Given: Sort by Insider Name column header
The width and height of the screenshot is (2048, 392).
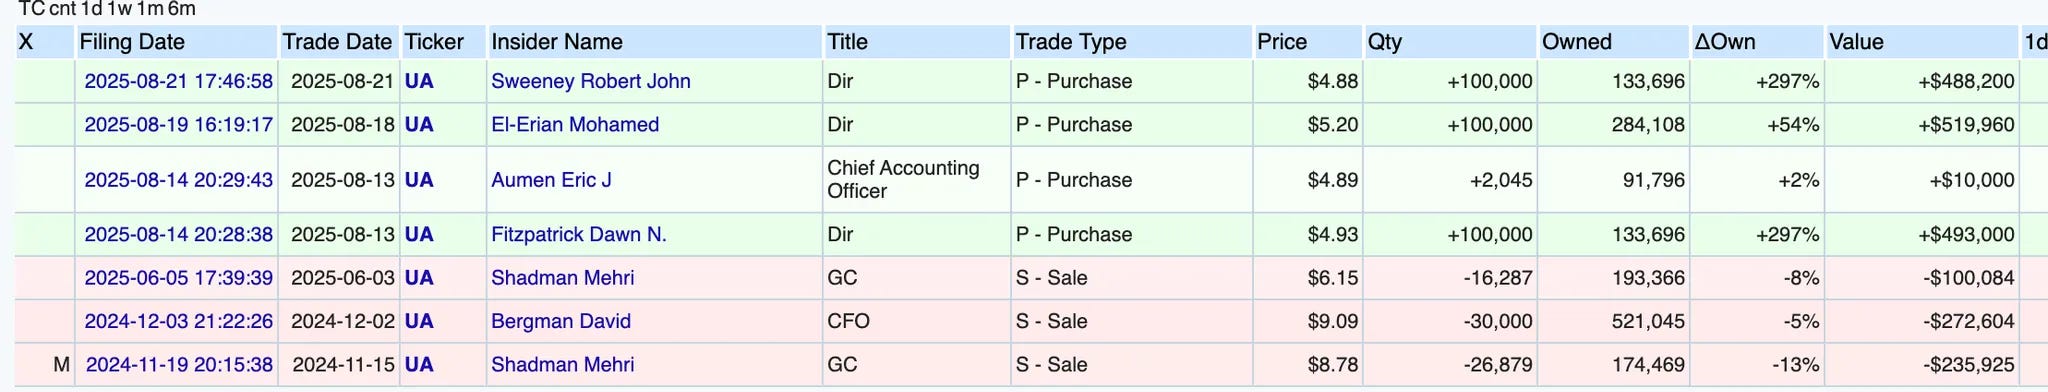Looking at the screenshot, I should pyautogui.click(x=557, y=42).
